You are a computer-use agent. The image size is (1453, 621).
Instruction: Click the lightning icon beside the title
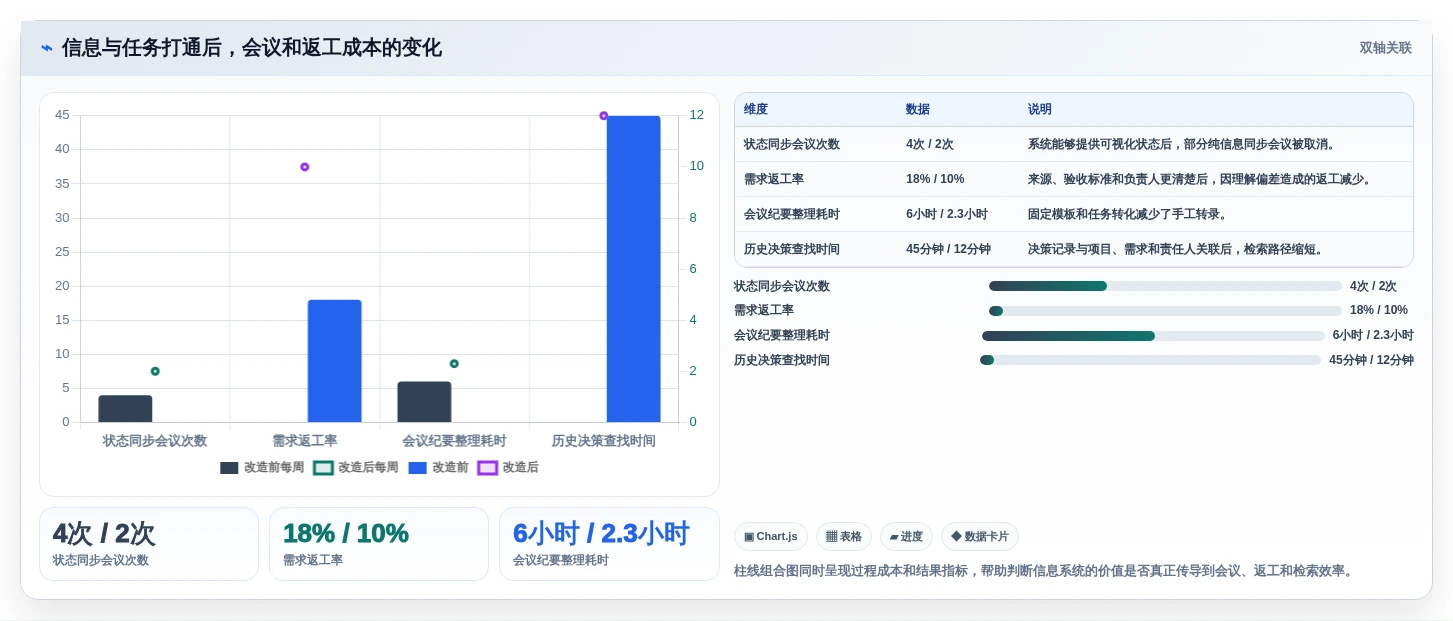tap(47, 48)
